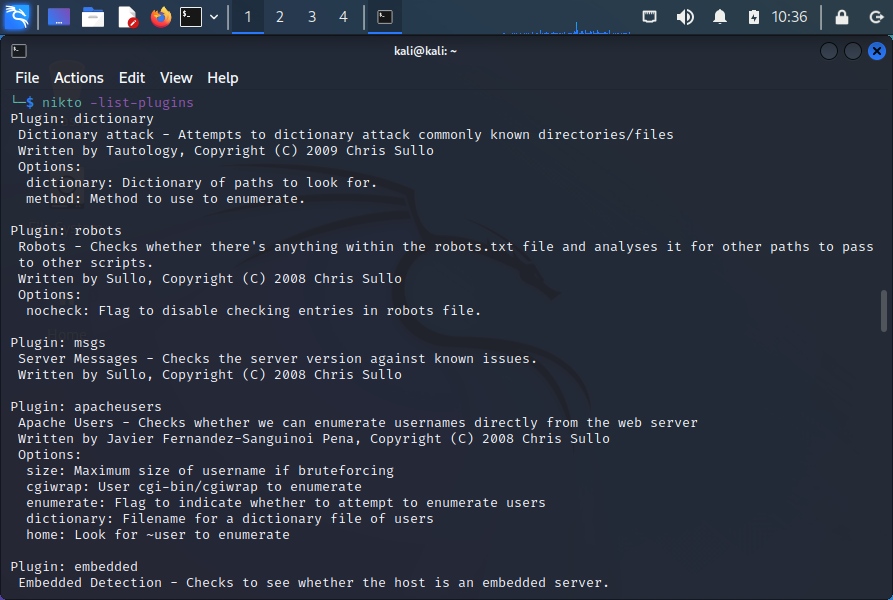
Task: Click the 'Plugin: robots' line
Action: click(x=66, y=231)
